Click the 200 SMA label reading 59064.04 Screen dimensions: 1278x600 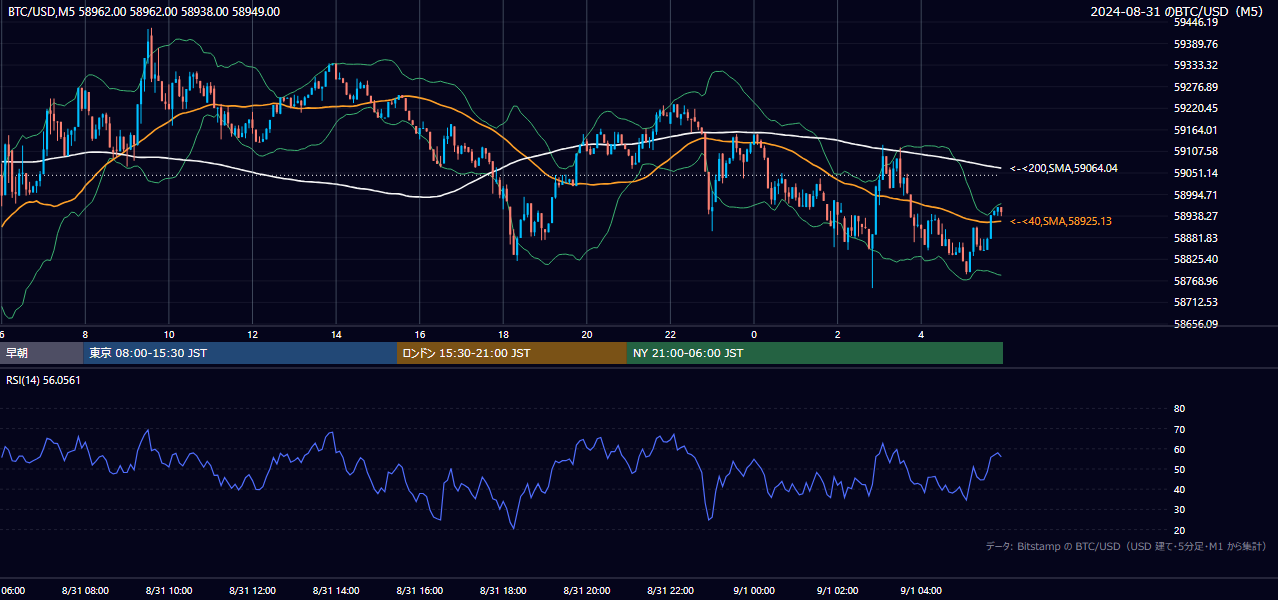(1064, 169)
